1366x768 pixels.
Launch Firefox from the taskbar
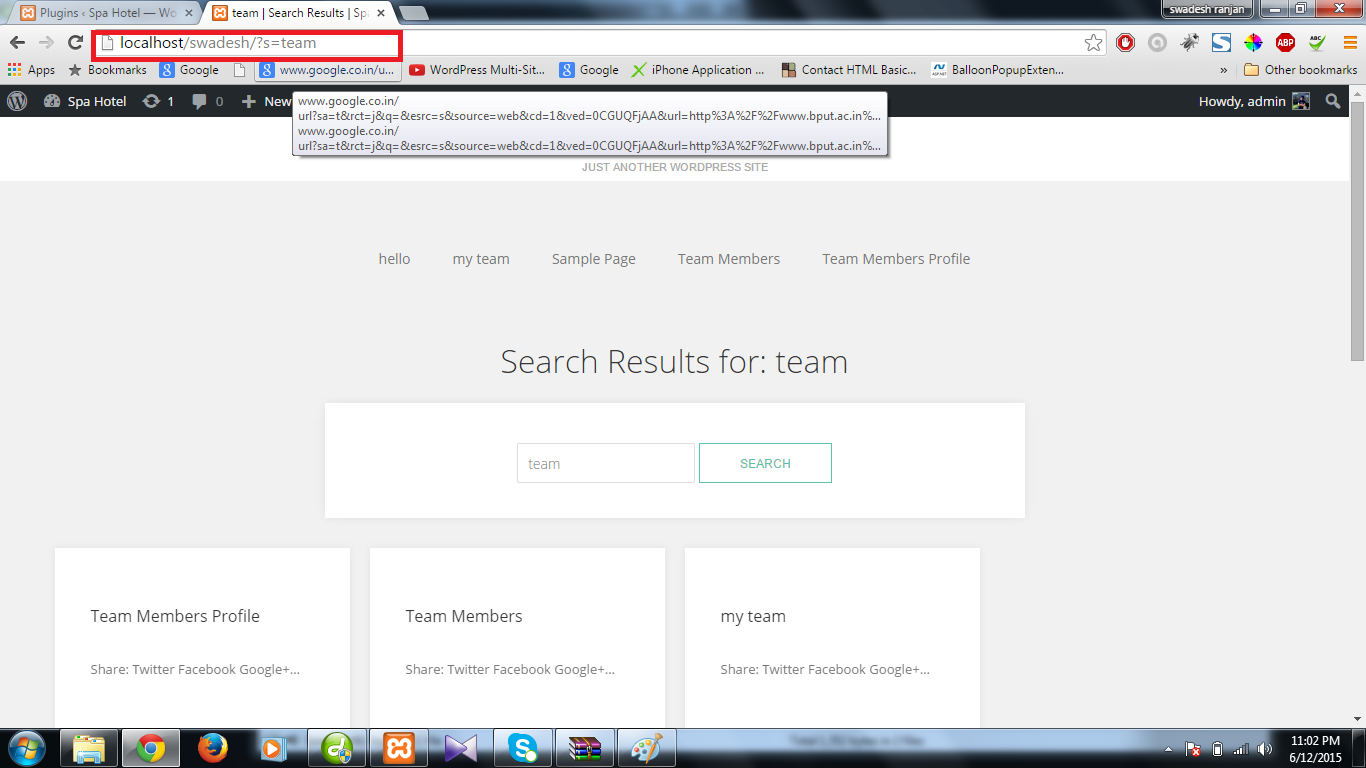click(x=213, y=748)
